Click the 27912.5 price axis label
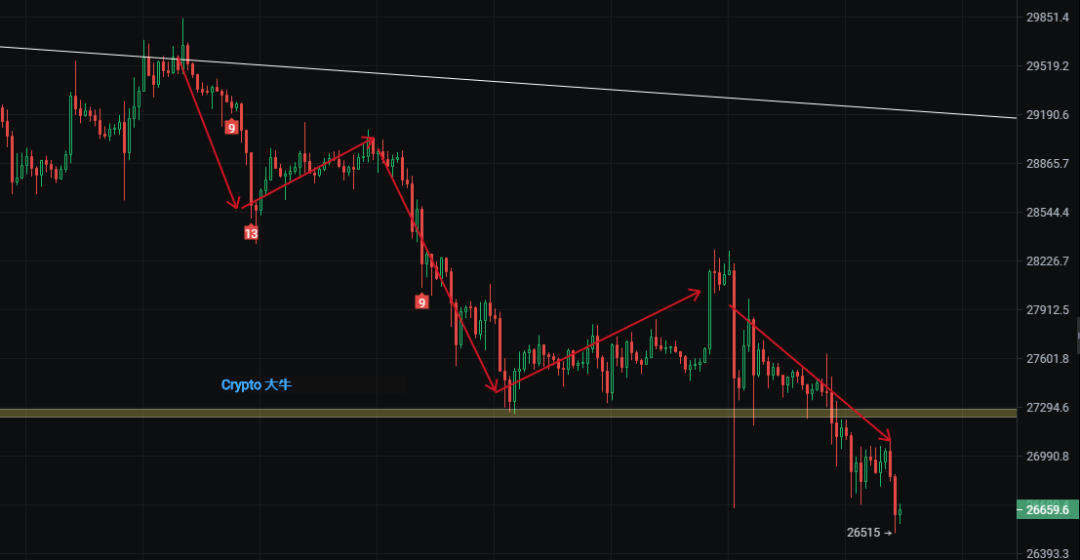 tap(1048, 310)
